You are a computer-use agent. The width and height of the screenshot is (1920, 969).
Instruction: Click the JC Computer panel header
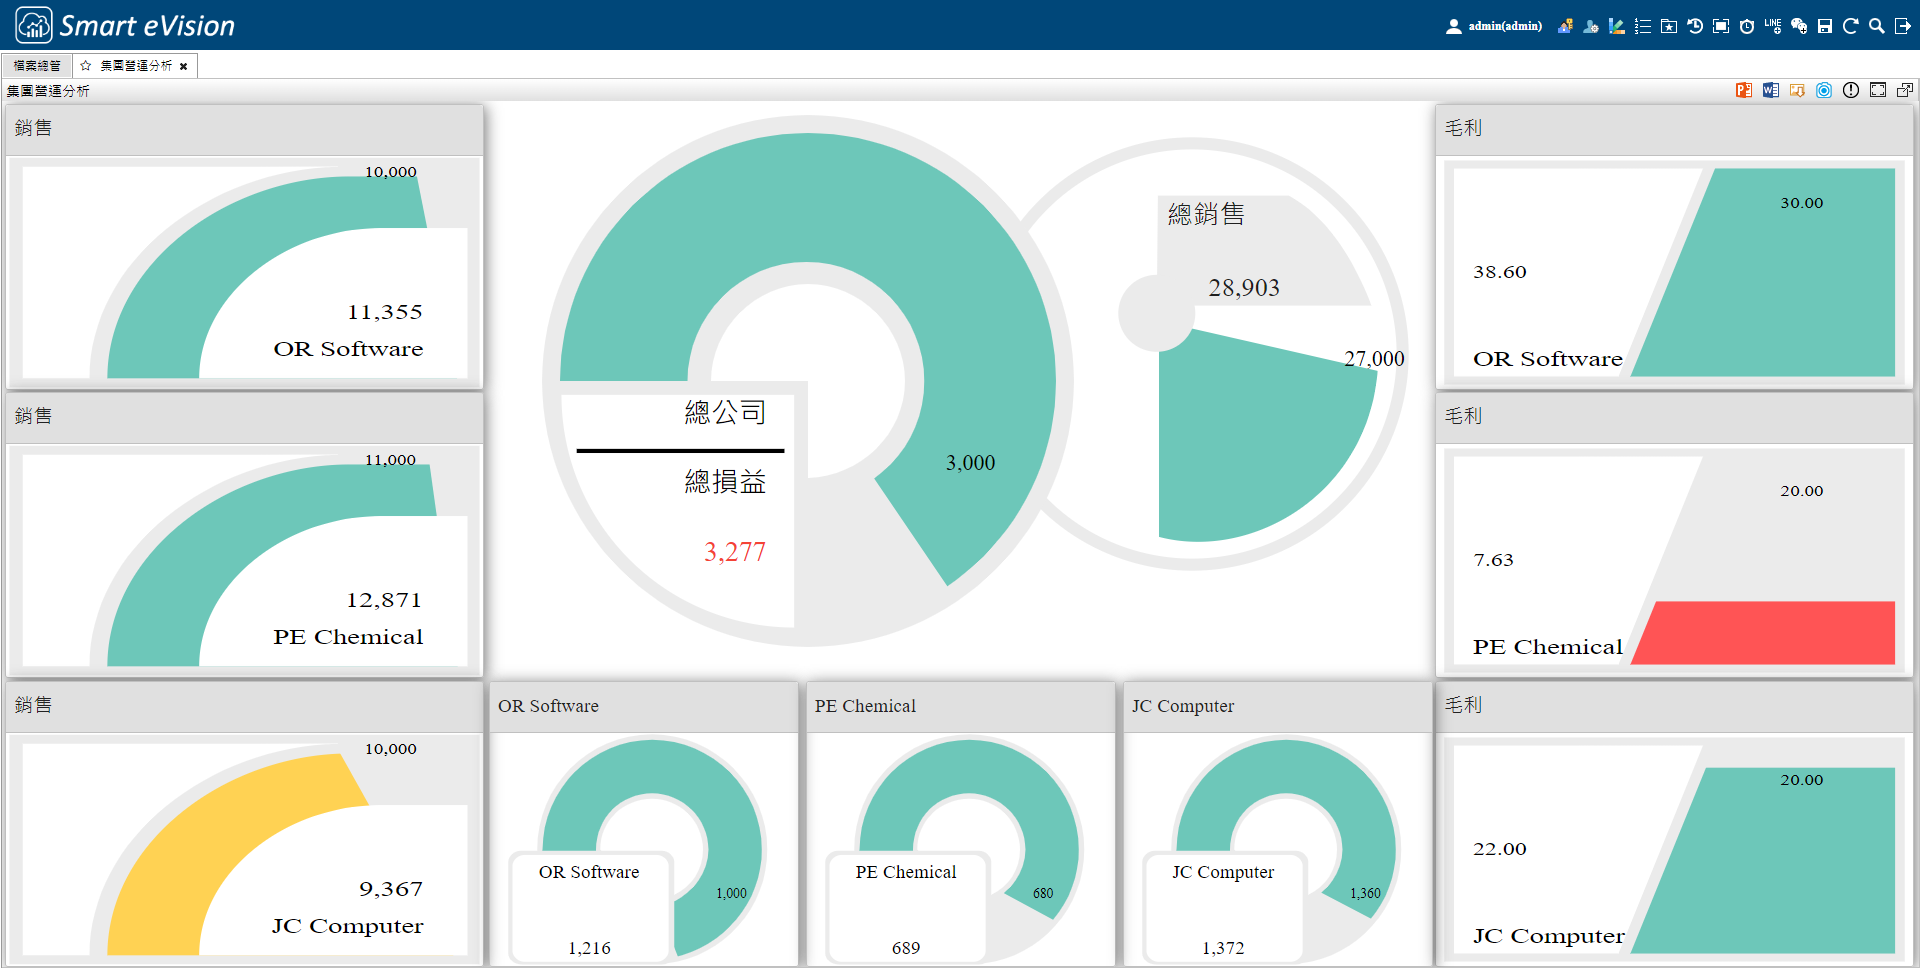pos(1278,706)
